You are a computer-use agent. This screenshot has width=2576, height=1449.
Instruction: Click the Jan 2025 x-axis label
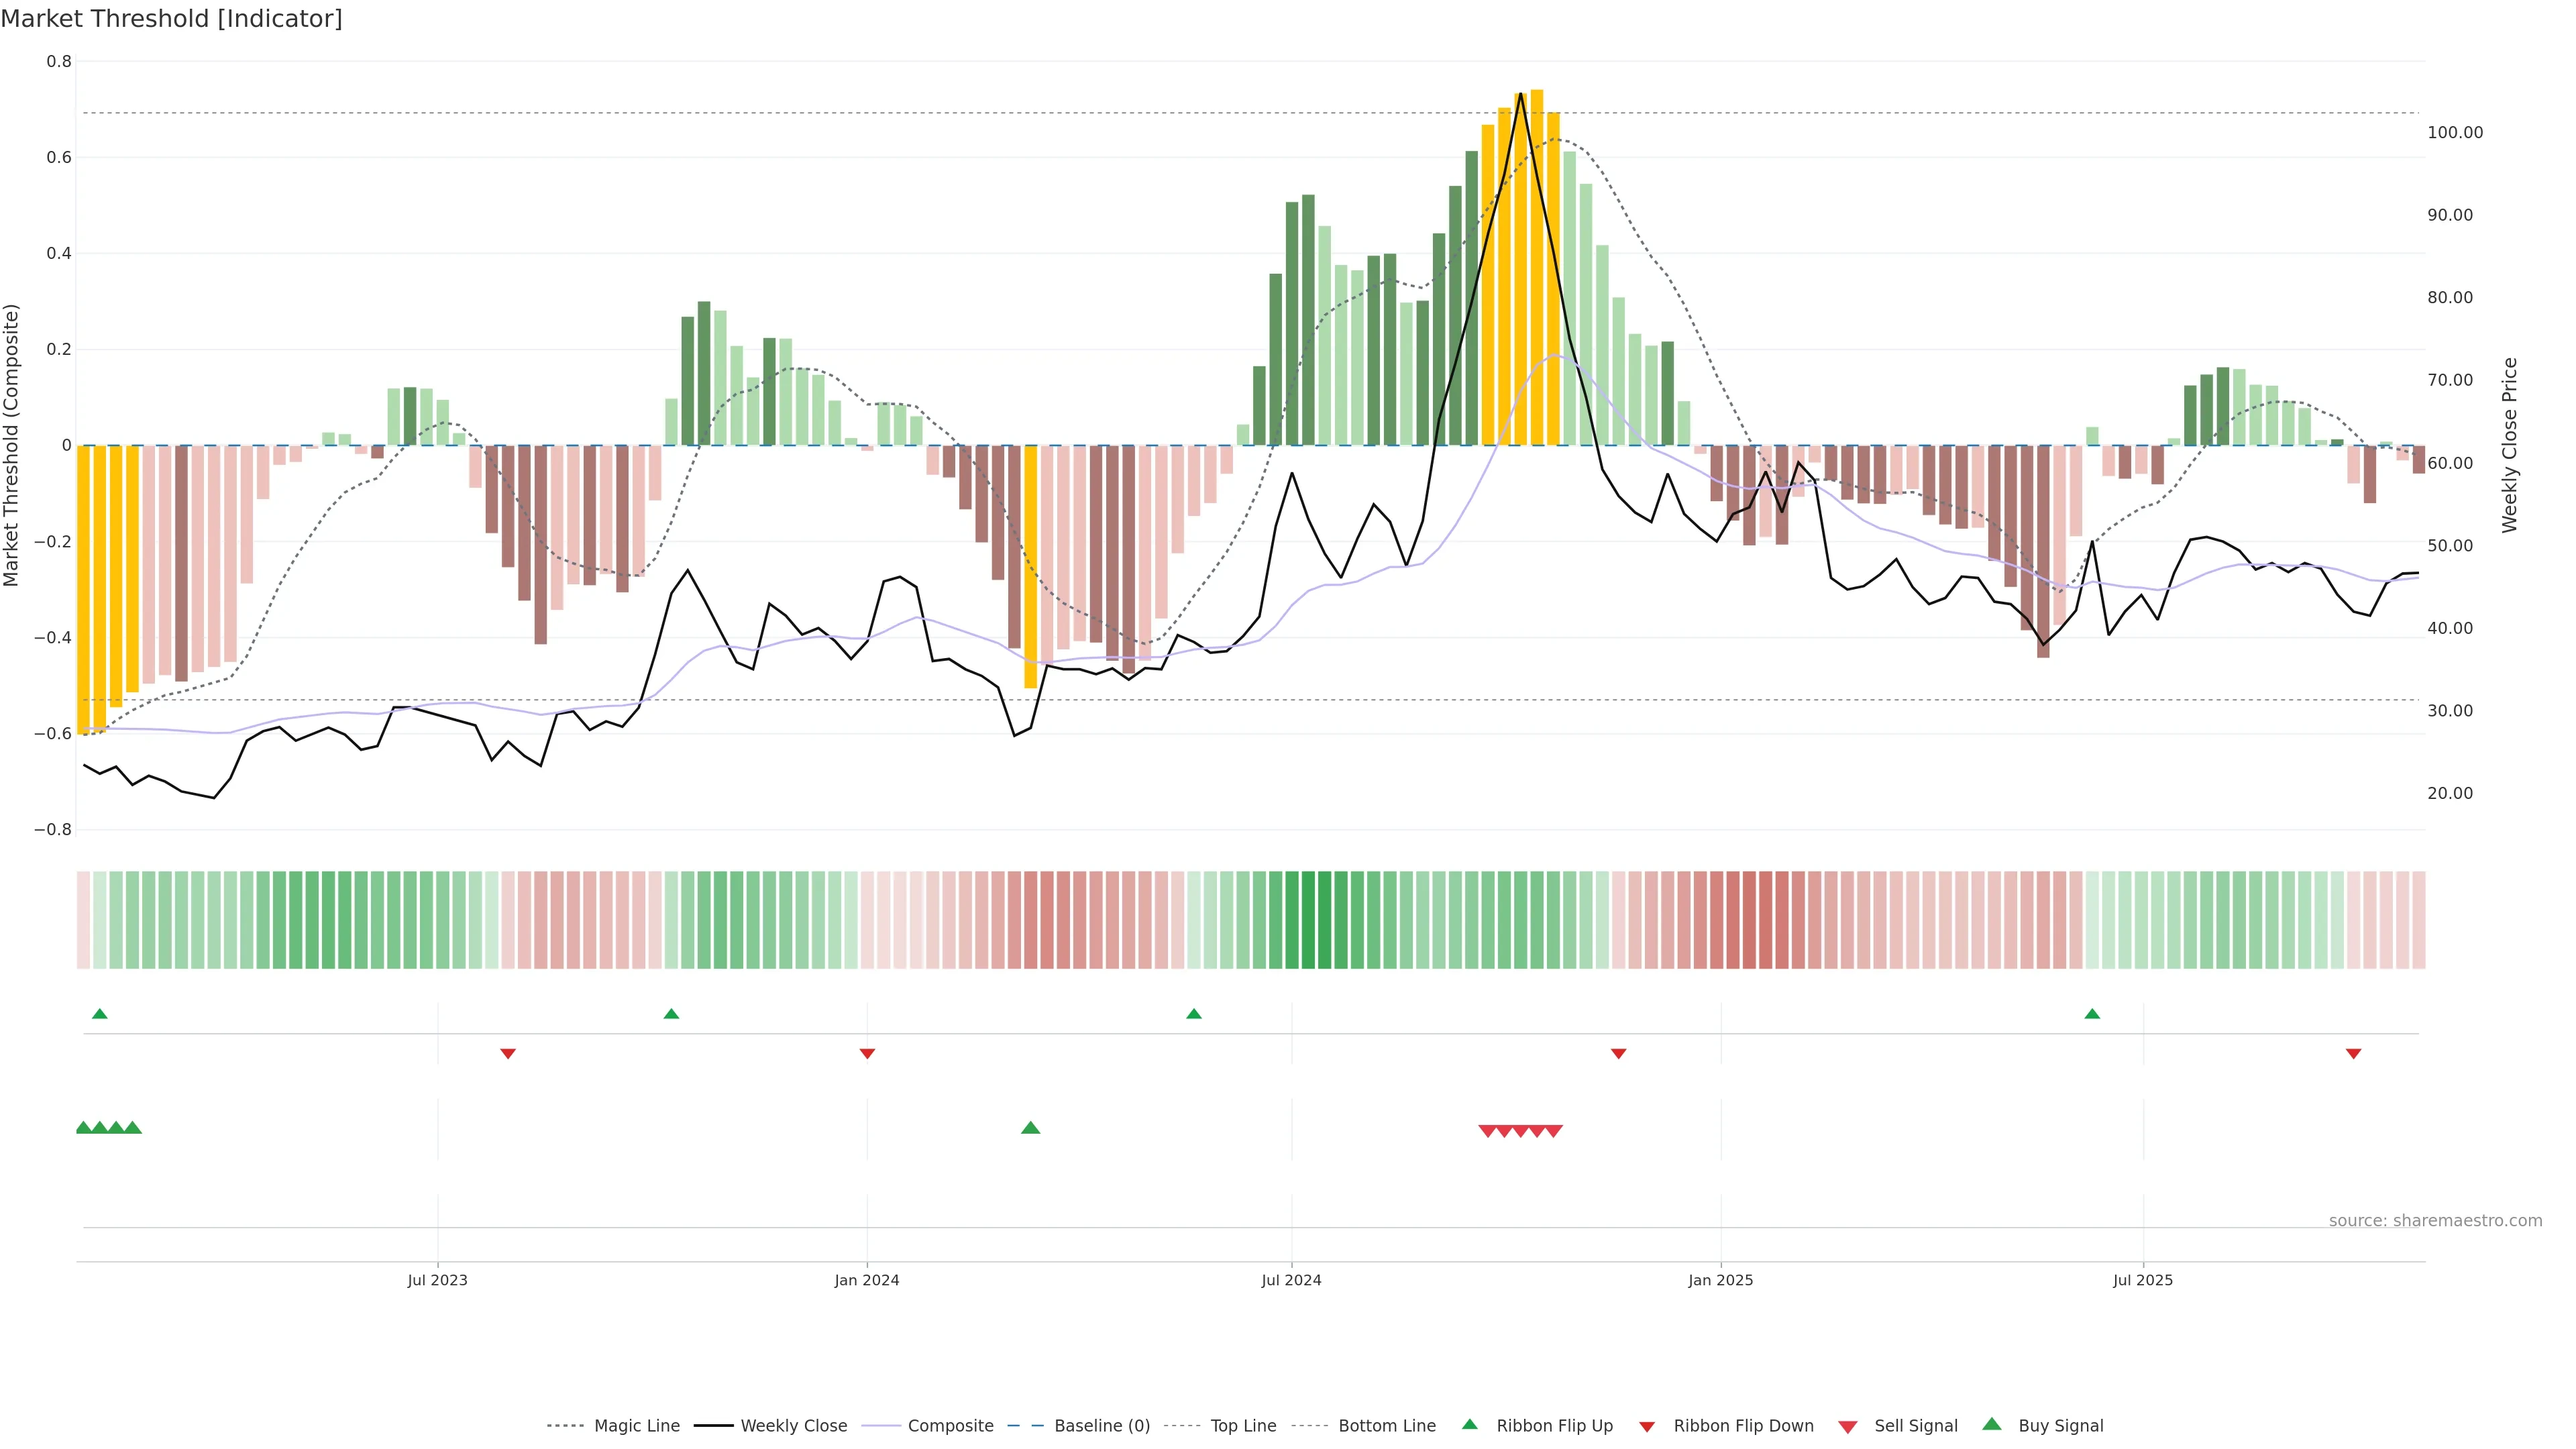click(x=1720, y=1281)
